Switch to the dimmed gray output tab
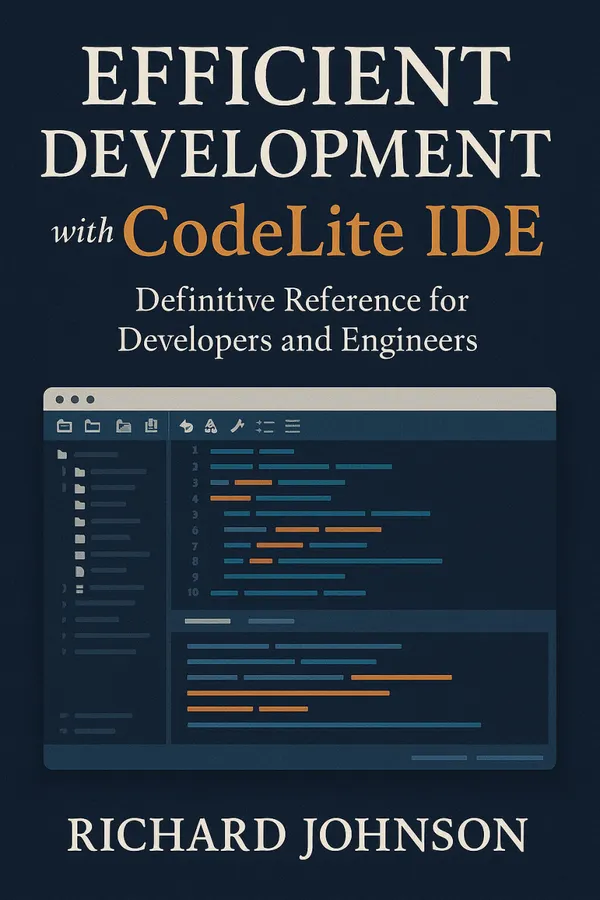 click(x=271, y=621)
